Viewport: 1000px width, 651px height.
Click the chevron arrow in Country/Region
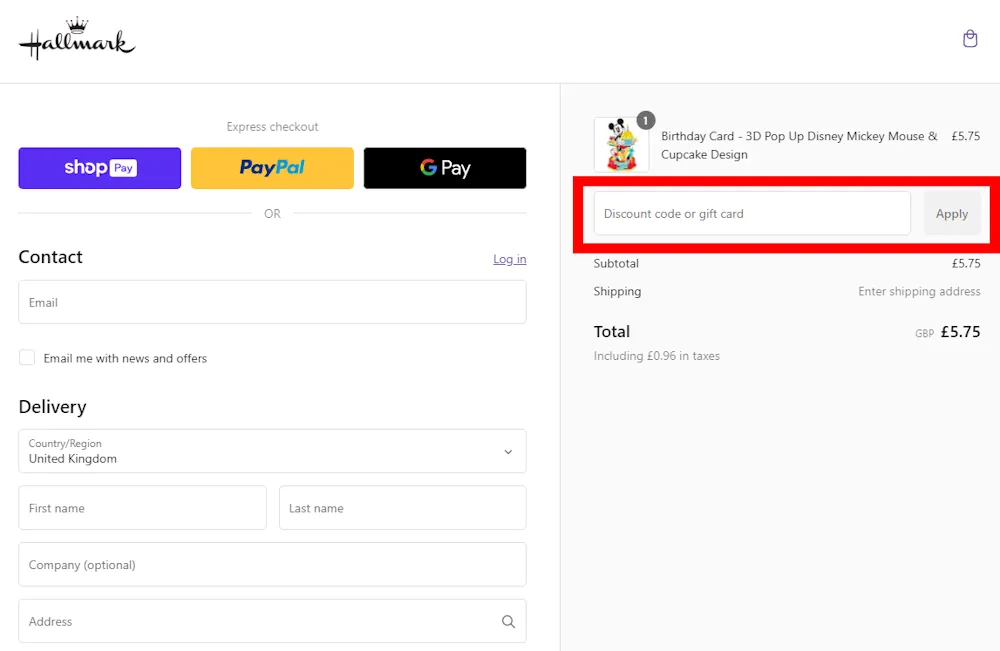tap(508, 452)
